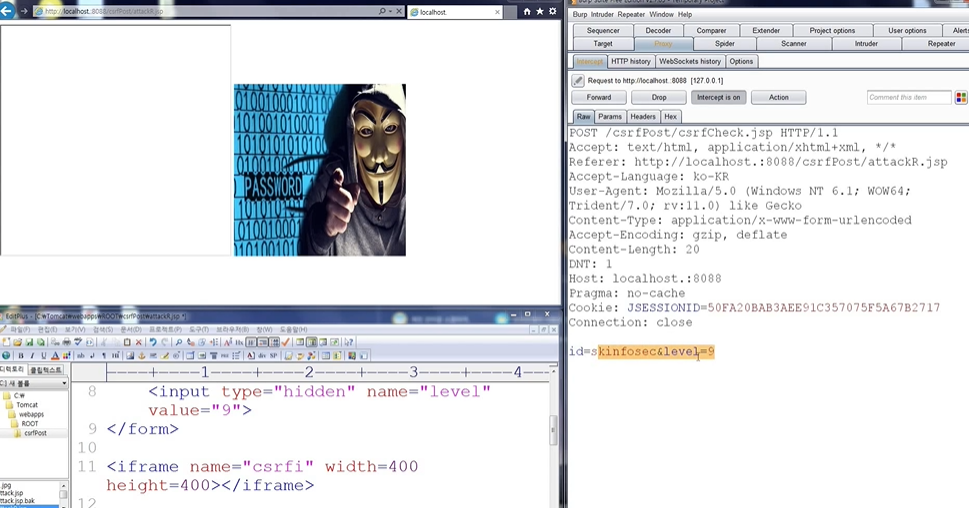969x508 pixels.
Task: Click the address bar search magnifier icon
Action: (382, 11)
